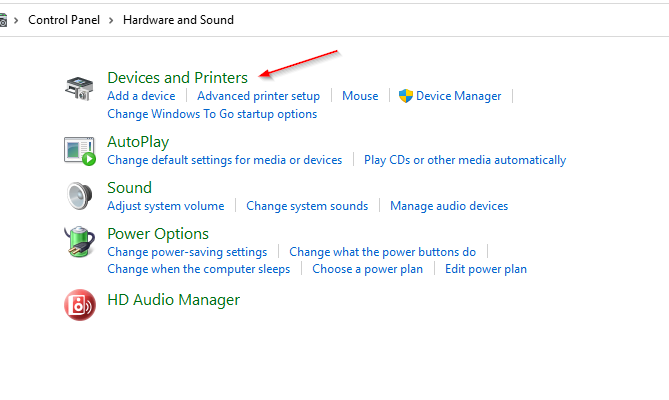This screenshot has height=400, width=669.
Task: Open the Devices and Printers icon
Action: (x=79, y=88)
